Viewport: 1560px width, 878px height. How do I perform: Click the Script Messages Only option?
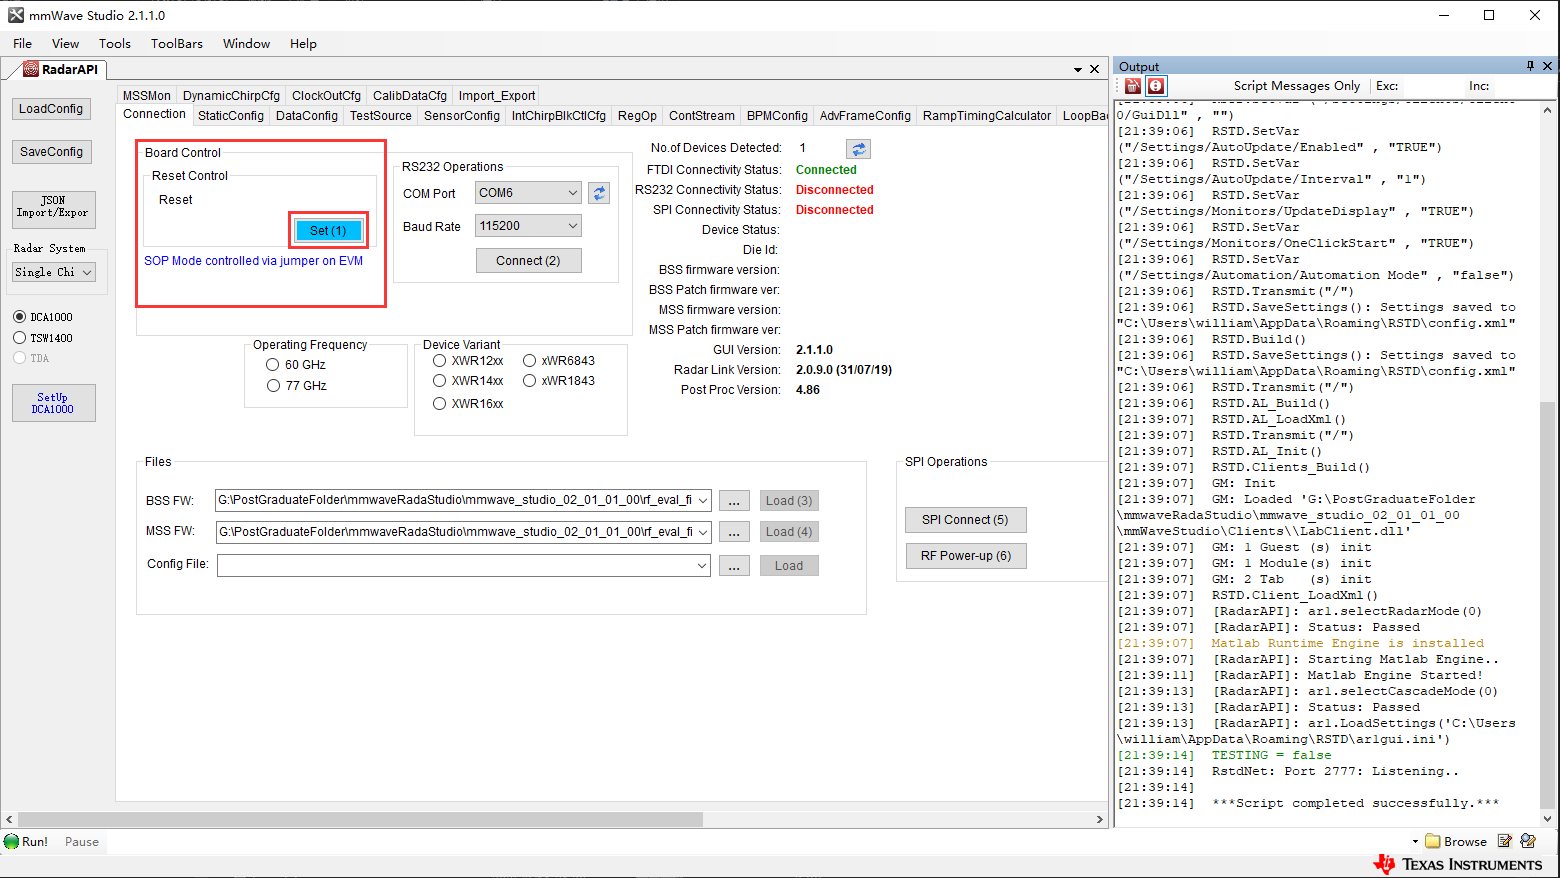[x=1296, y=86]
